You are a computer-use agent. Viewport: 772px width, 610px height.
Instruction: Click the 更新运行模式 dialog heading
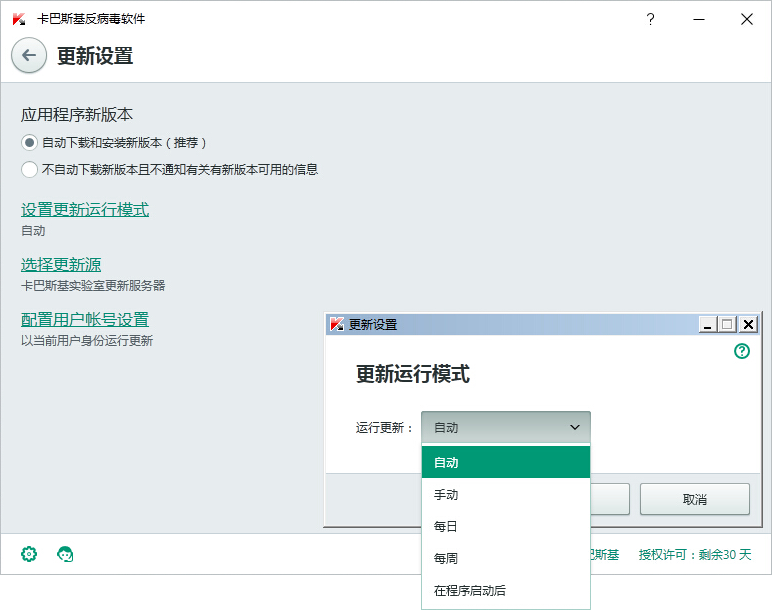tap(413, 374)
